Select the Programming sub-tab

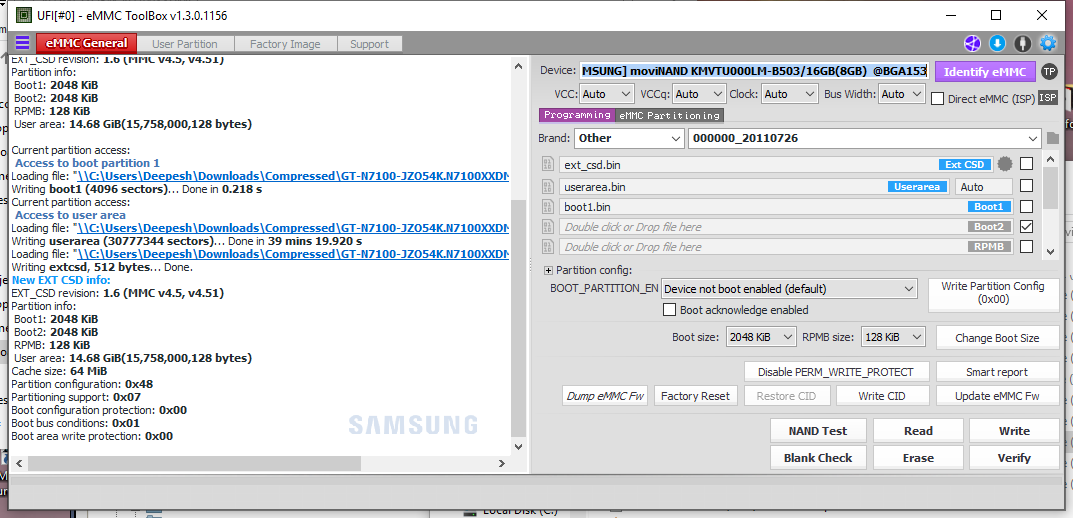[x=577, y=115]
